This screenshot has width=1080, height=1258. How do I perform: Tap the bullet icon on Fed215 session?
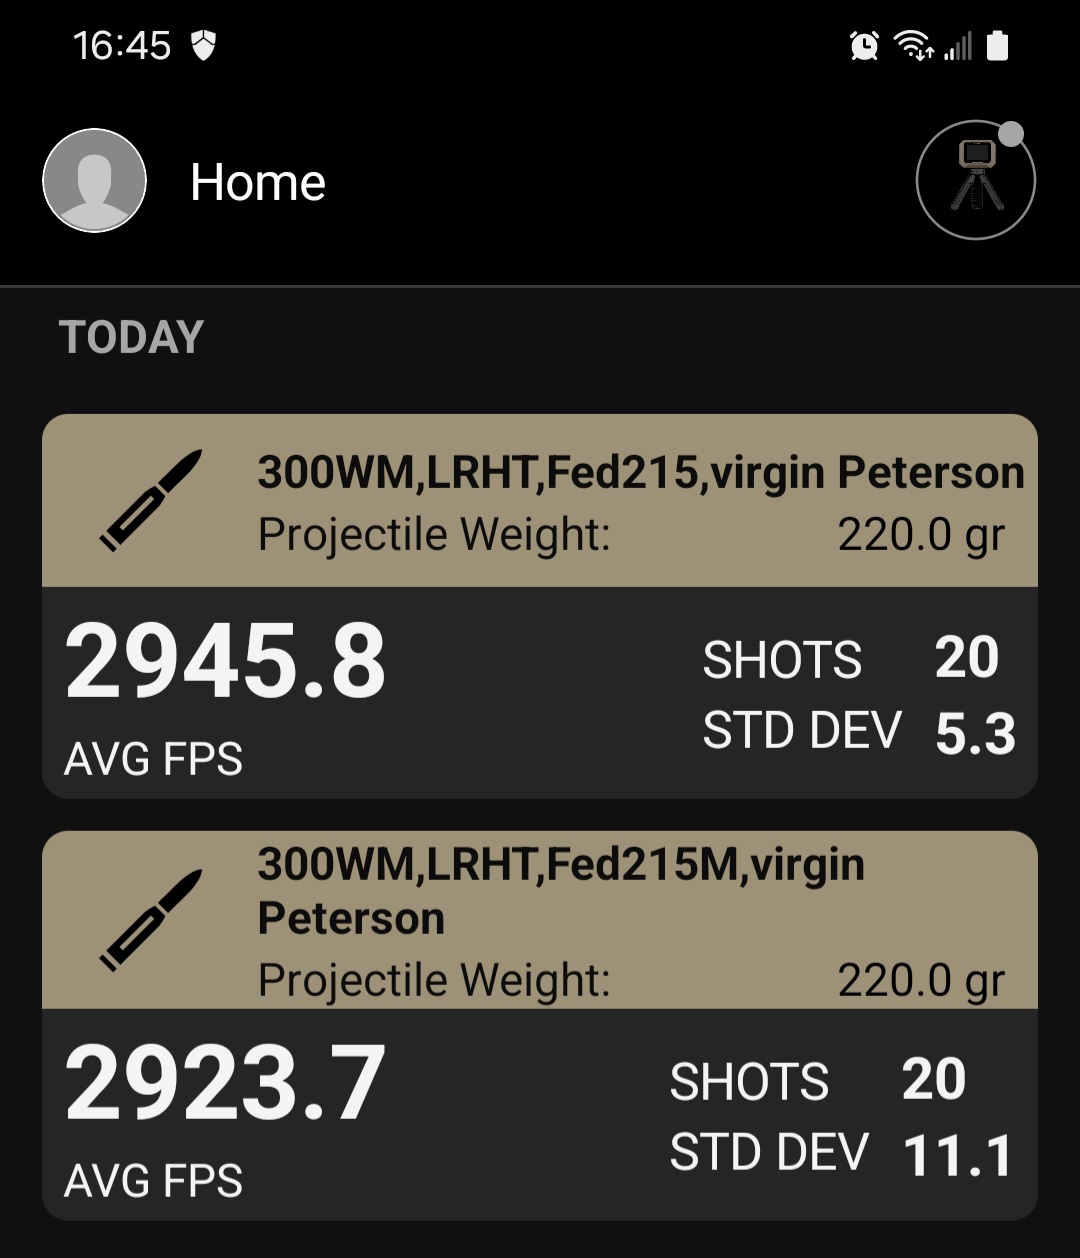(151, 500)
